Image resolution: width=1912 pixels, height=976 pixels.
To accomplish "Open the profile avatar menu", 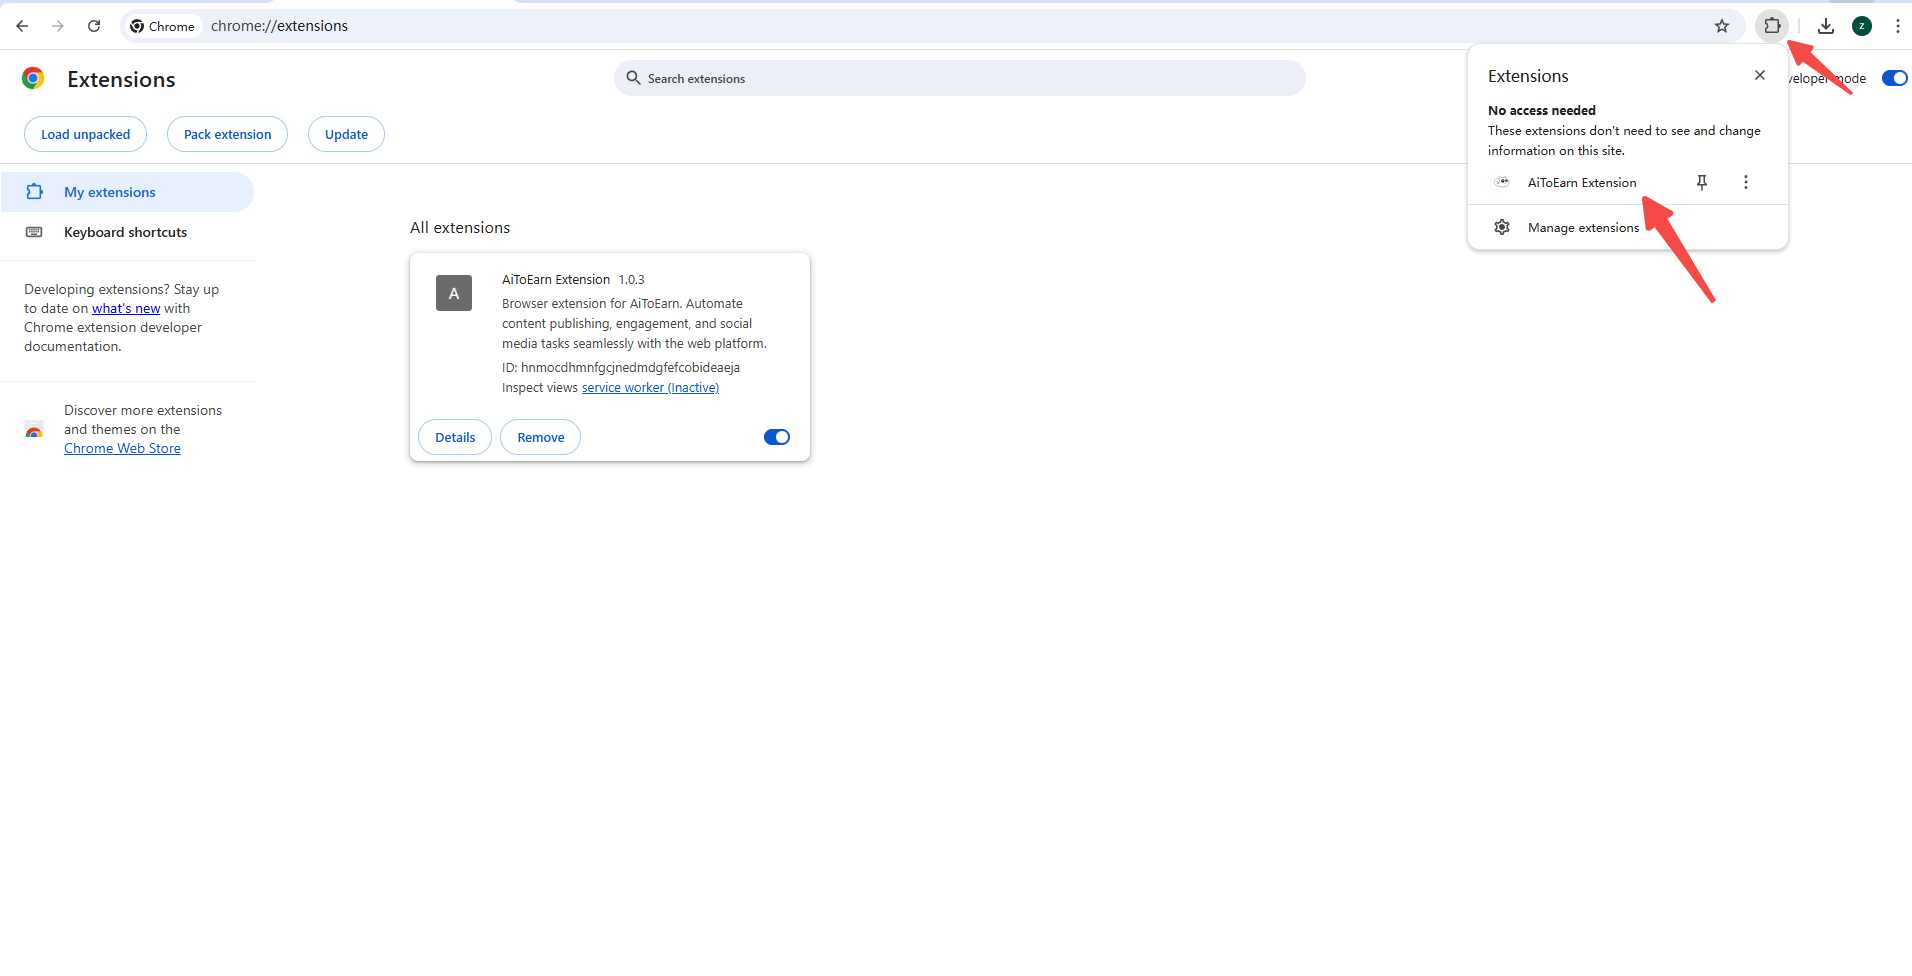I will (x=1861, y=26).
